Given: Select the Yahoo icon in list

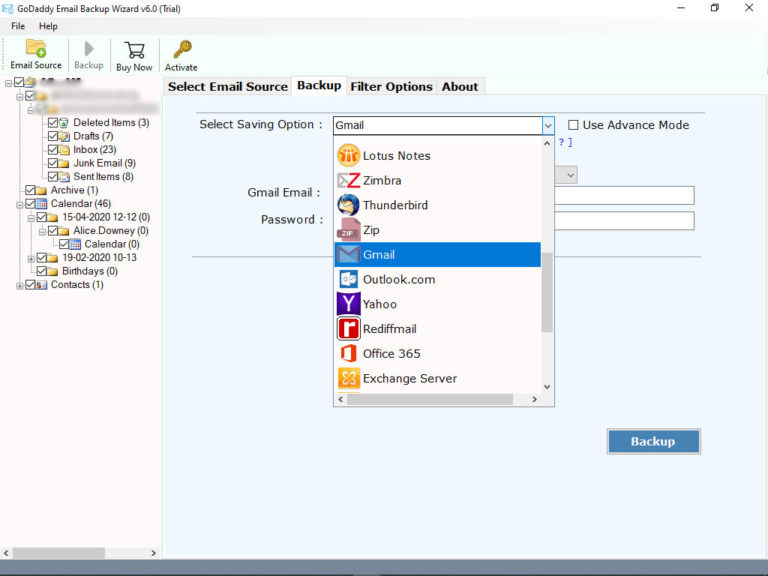Looking at the screenshot, I should [348, 304].
